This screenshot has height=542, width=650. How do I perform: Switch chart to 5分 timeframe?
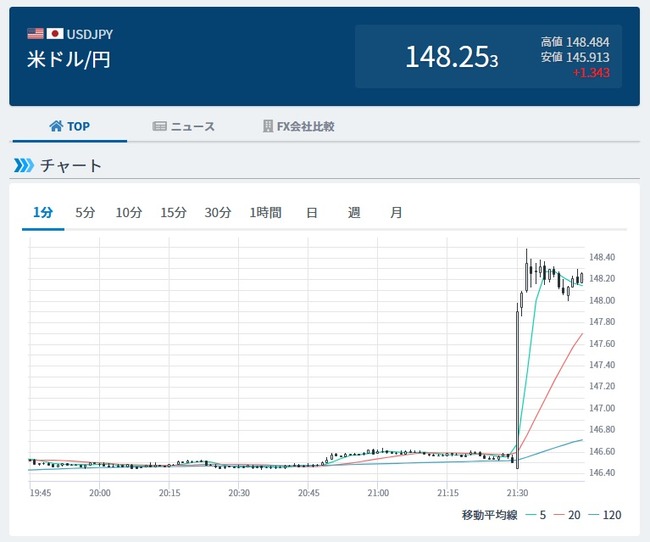85,212
